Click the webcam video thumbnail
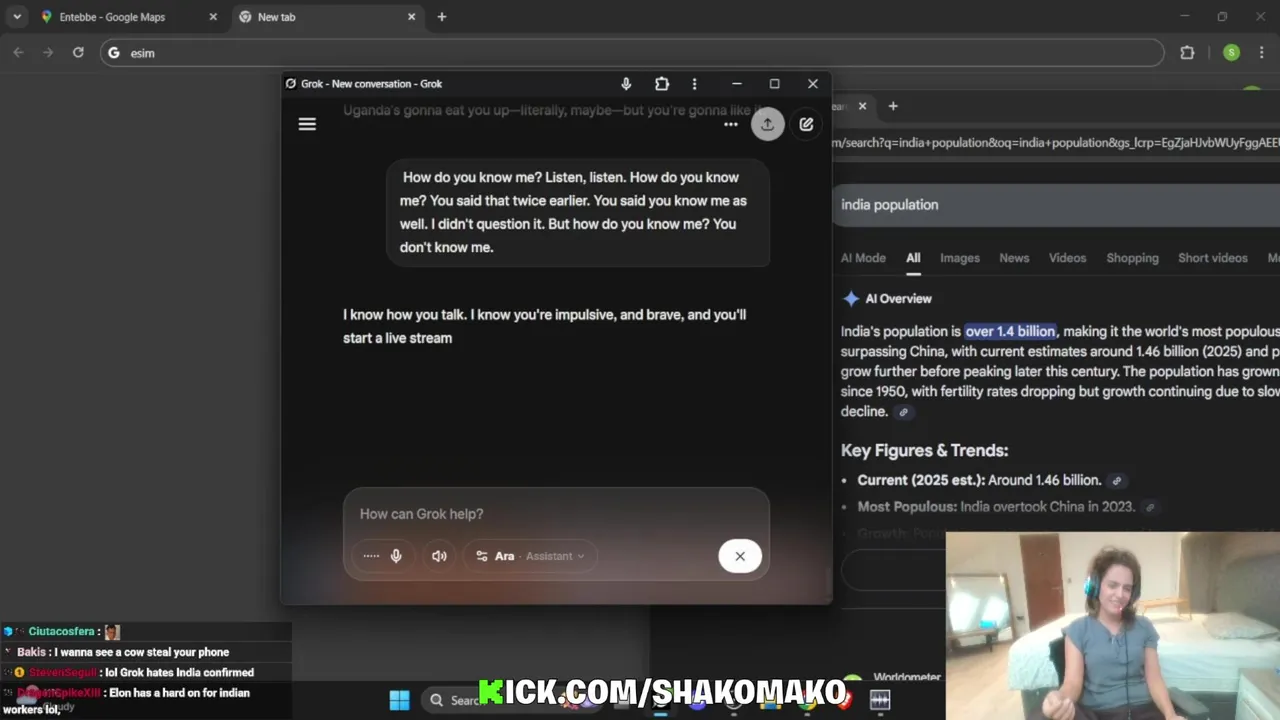Image resolution: width=1280 pixels, height=720 pixels. pos(1112,625)
